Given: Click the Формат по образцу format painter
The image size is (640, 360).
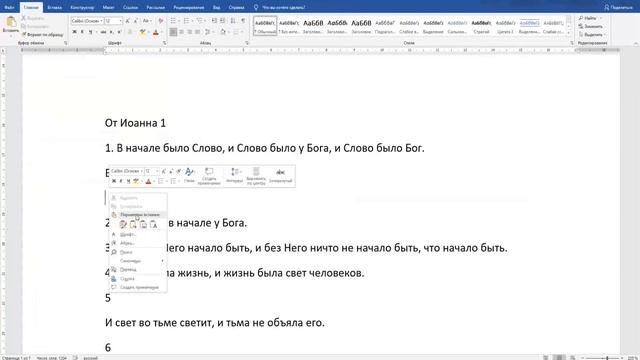Looking at the screenshot, I should click(x=42, y=35).
